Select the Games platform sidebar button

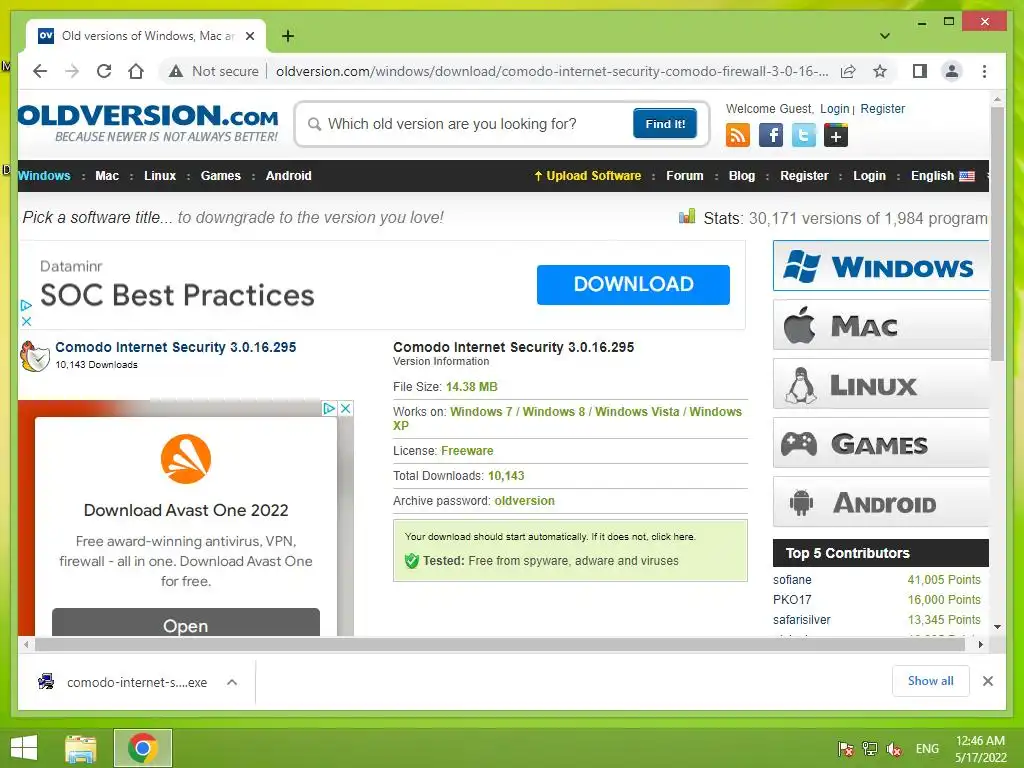pyautogui.click(x=880, y=443)
